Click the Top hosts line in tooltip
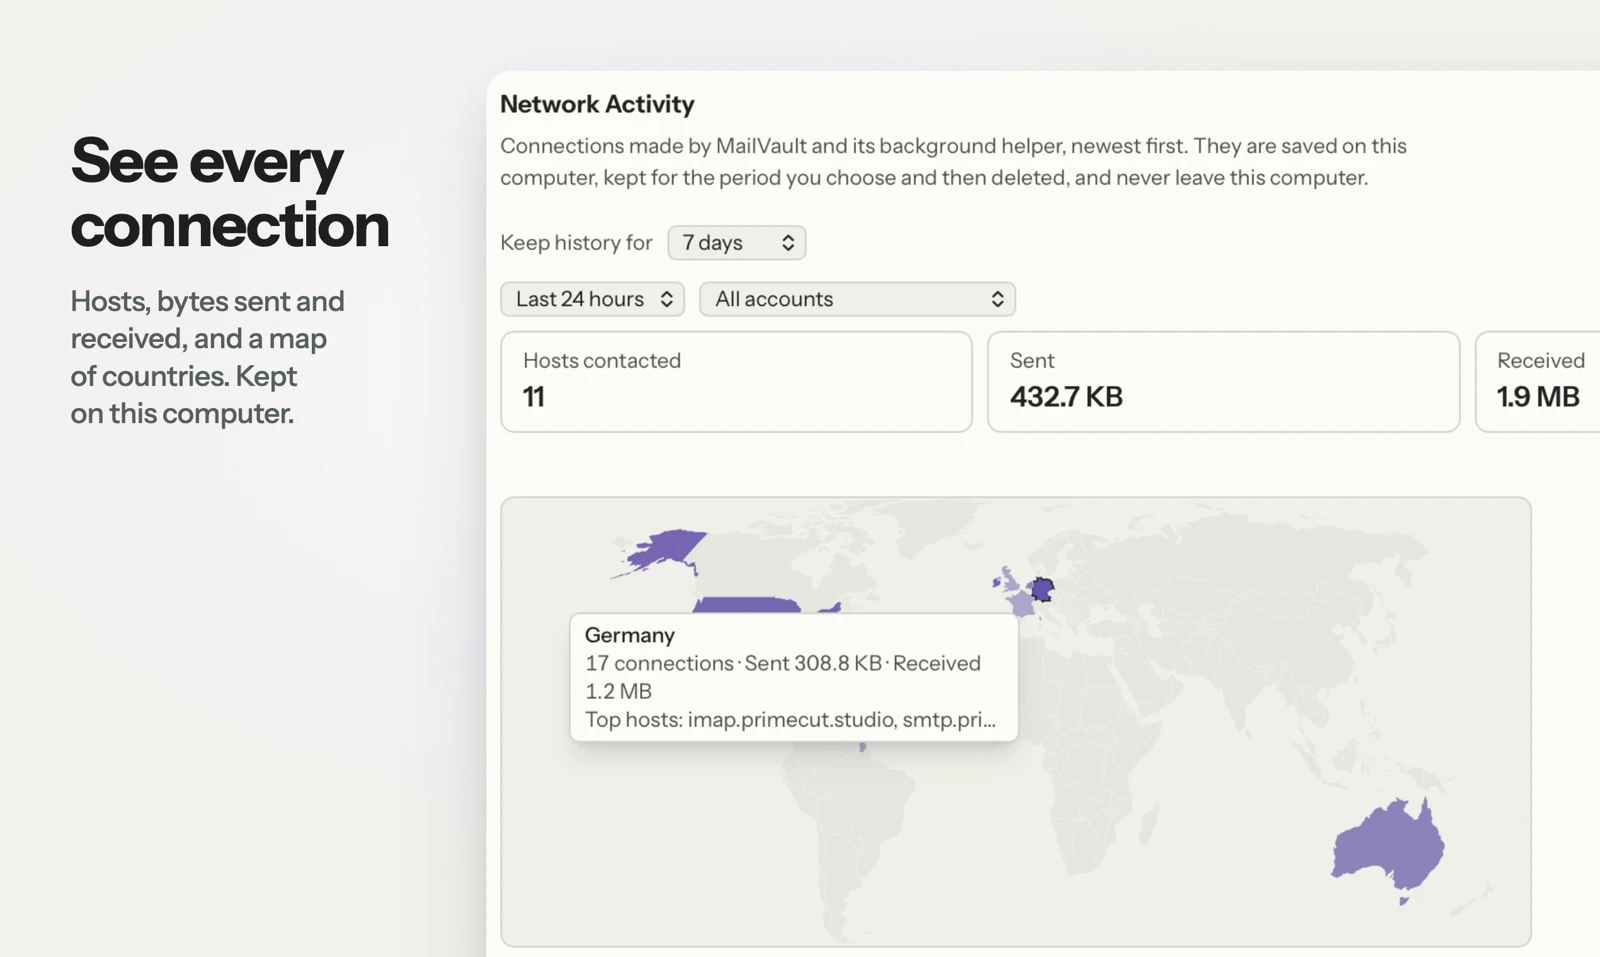The height and width of the screenshot is (957, 1600). click(790, 719)
